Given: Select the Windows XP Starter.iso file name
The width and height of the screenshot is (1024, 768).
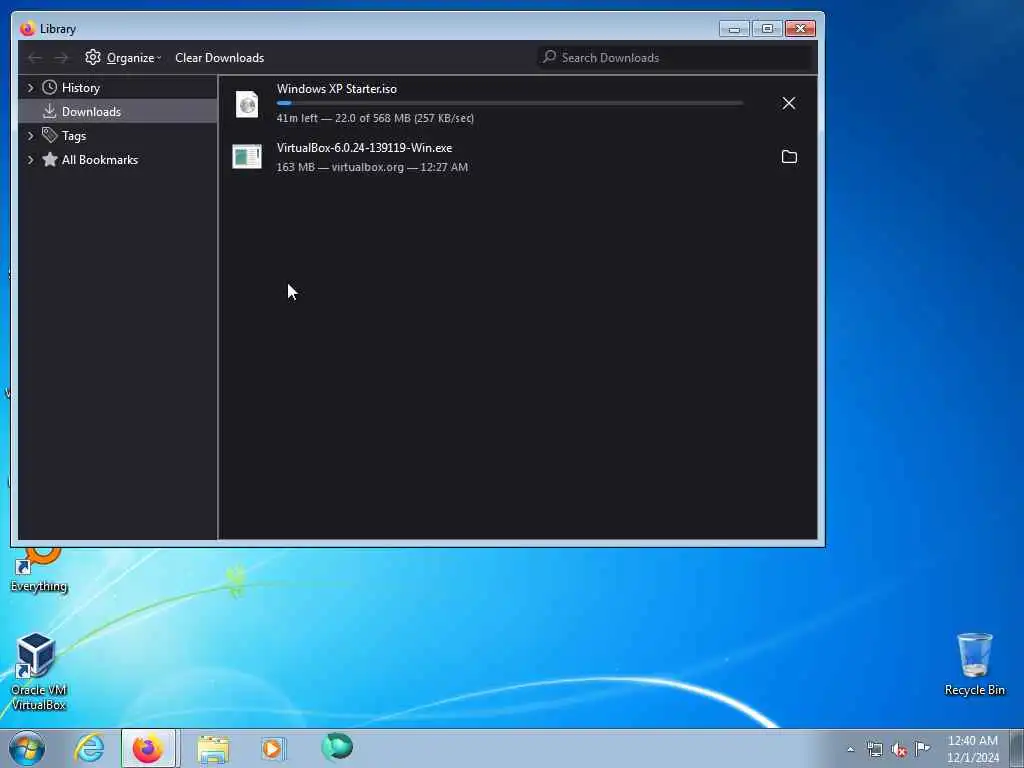Looking at the screenshot, I should 336,89.
